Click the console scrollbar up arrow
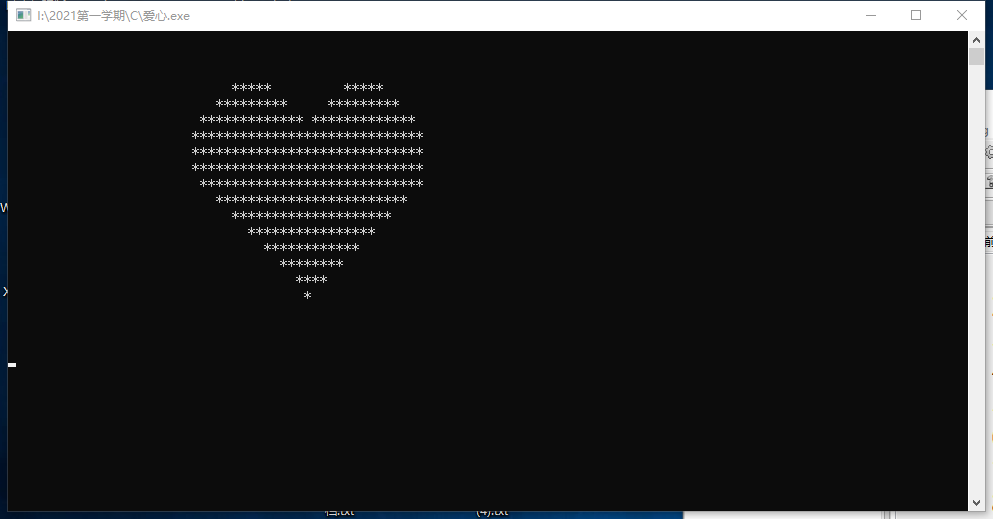 coord(976,40)
